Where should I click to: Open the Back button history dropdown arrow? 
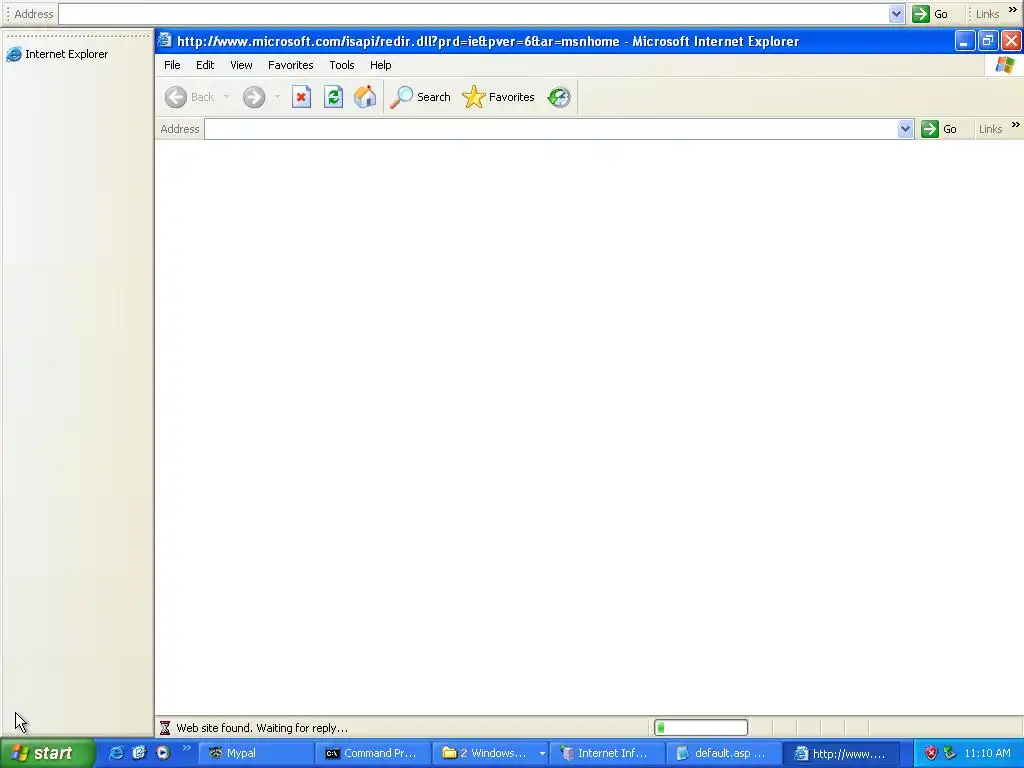coord(226,97)
